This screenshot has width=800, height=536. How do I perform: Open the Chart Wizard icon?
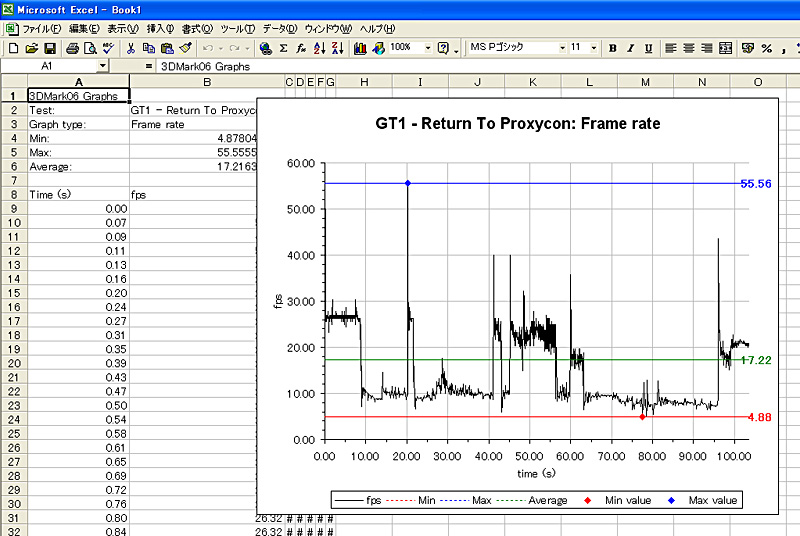[x=361, y=48]
